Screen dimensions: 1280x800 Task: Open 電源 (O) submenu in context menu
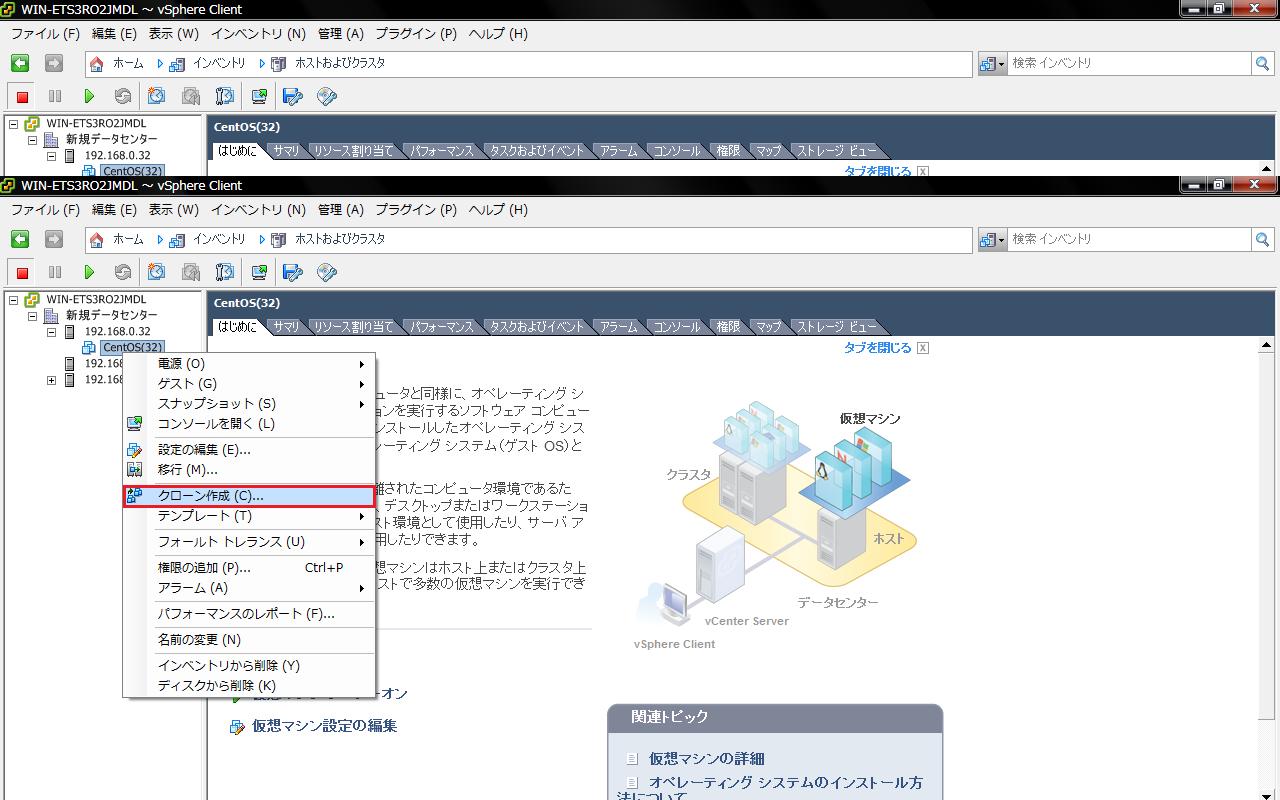(249, 364)
